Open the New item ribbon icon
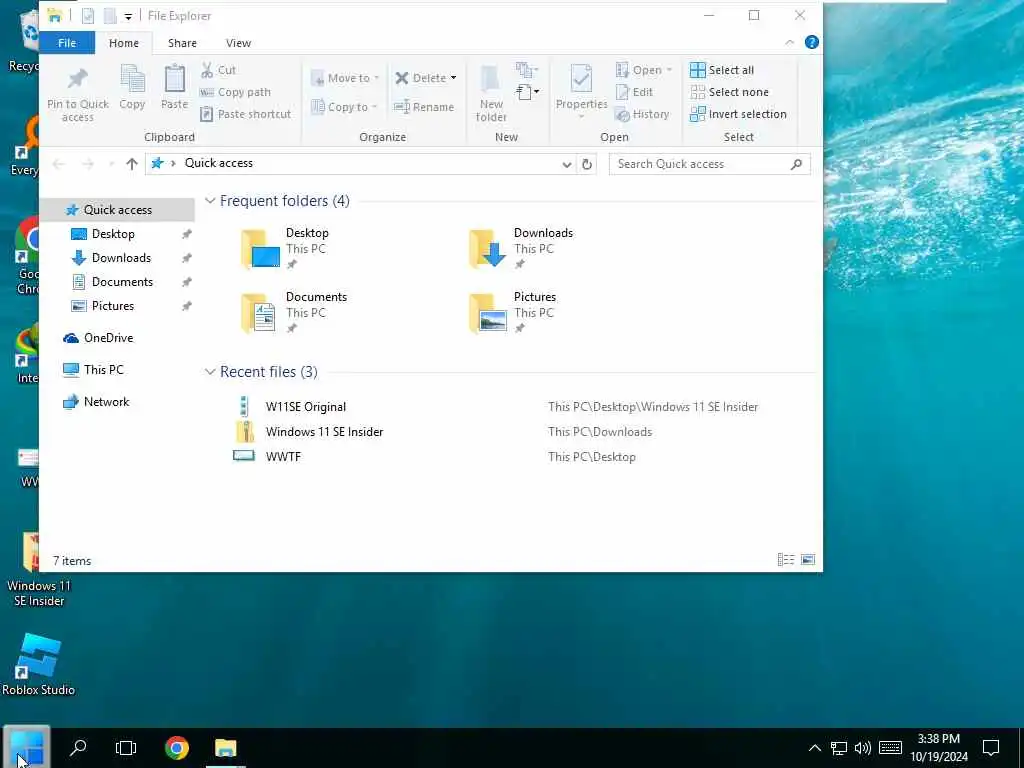Screen dimensions: 1024x768 pos(526,70)
